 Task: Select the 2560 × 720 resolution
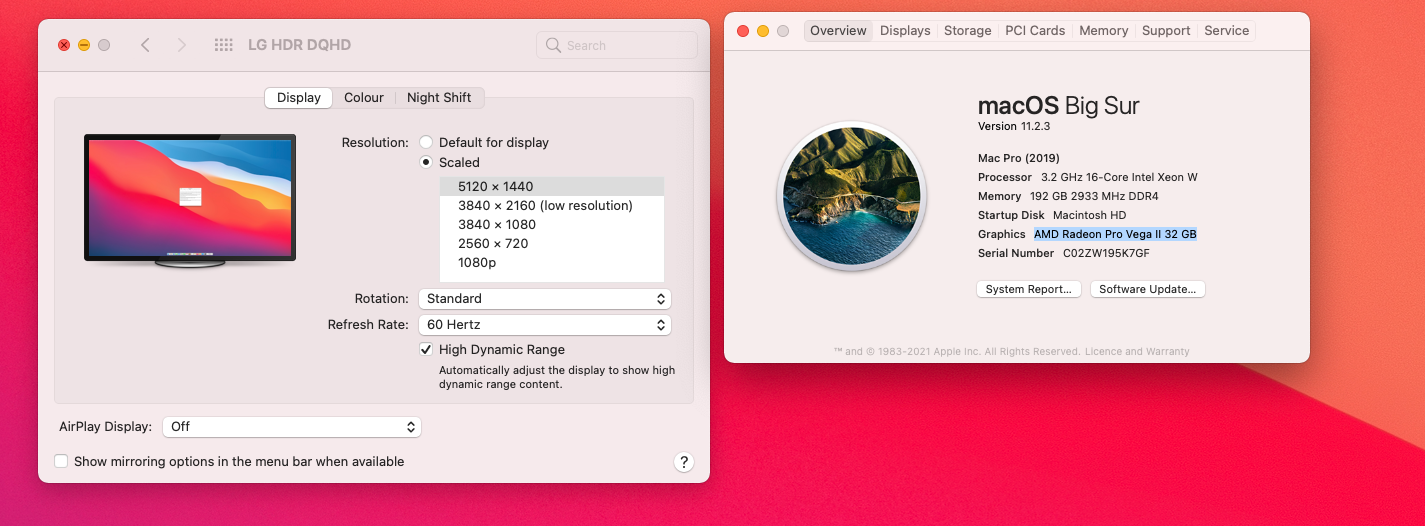pos(552,243)
